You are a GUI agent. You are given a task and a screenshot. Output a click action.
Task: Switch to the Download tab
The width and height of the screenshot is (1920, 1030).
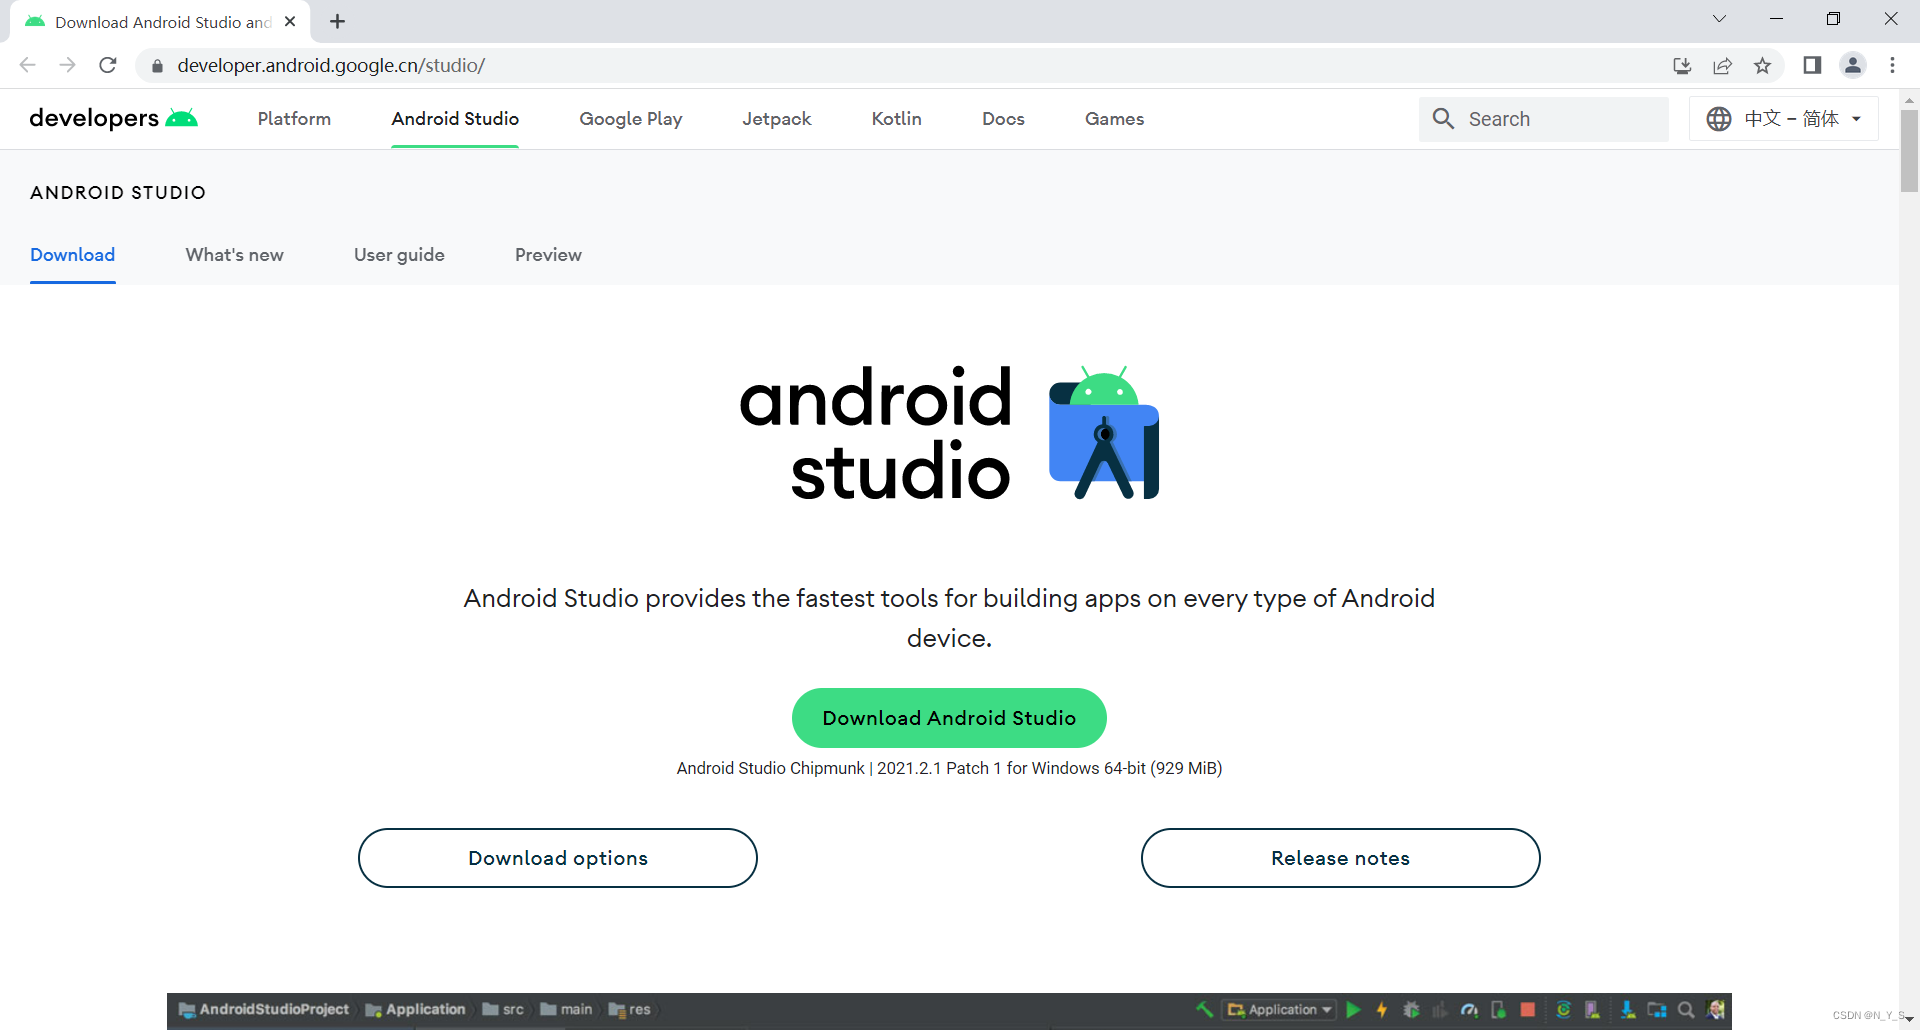click(x=73, y=255)
